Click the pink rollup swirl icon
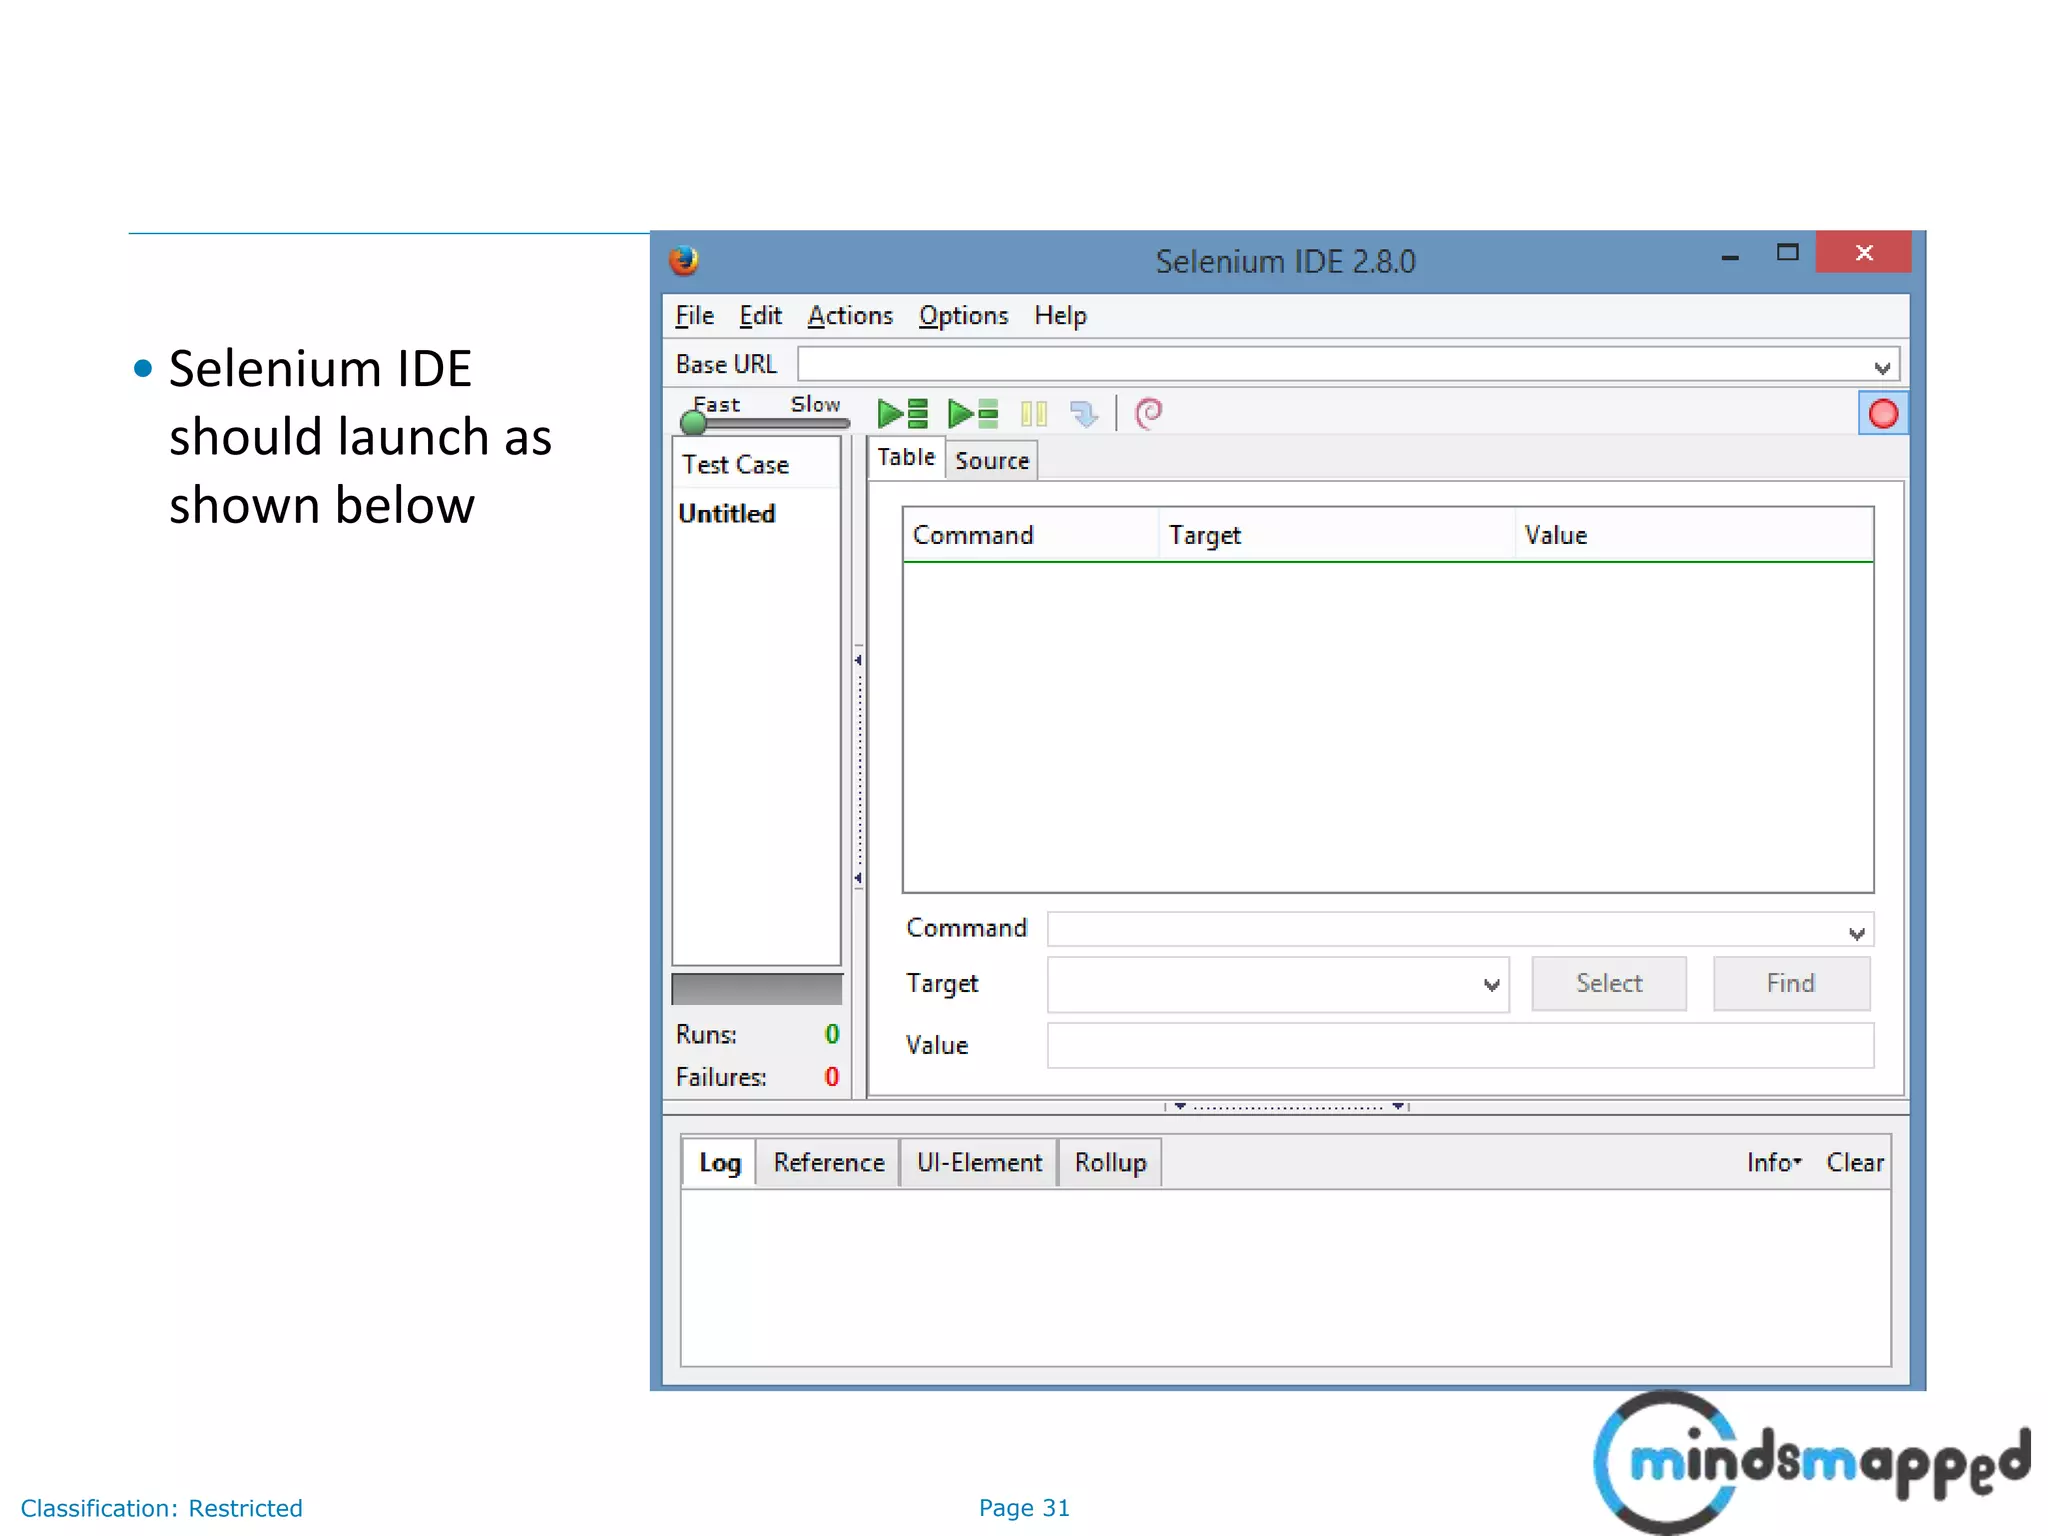This screenshot has height=1536, width=2048. [1149, 413]
